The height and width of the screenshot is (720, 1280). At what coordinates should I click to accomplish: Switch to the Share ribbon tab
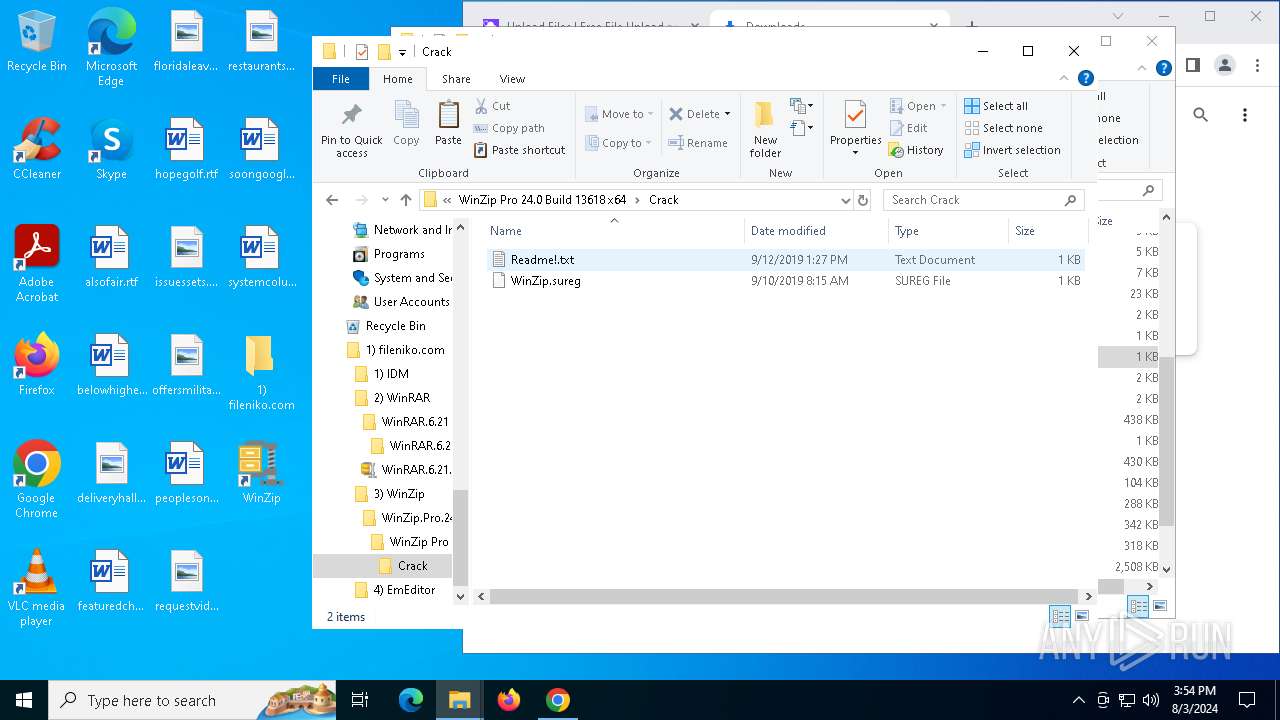pos(456,79)
